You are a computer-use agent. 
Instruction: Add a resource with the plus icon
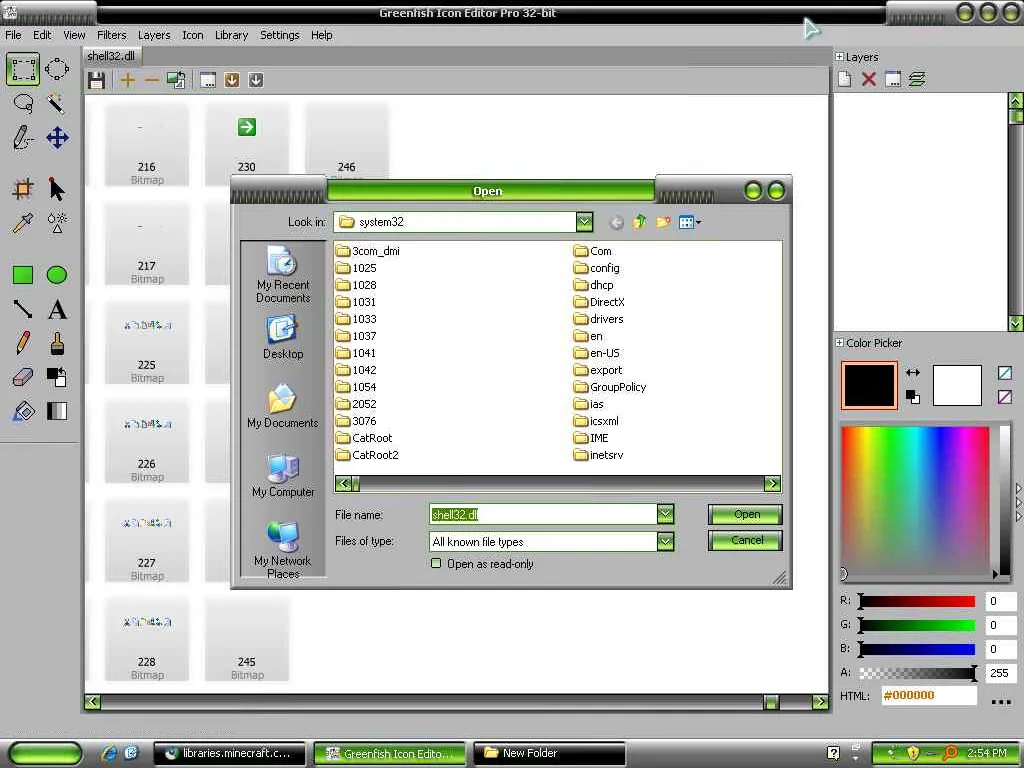pos(128,80)
